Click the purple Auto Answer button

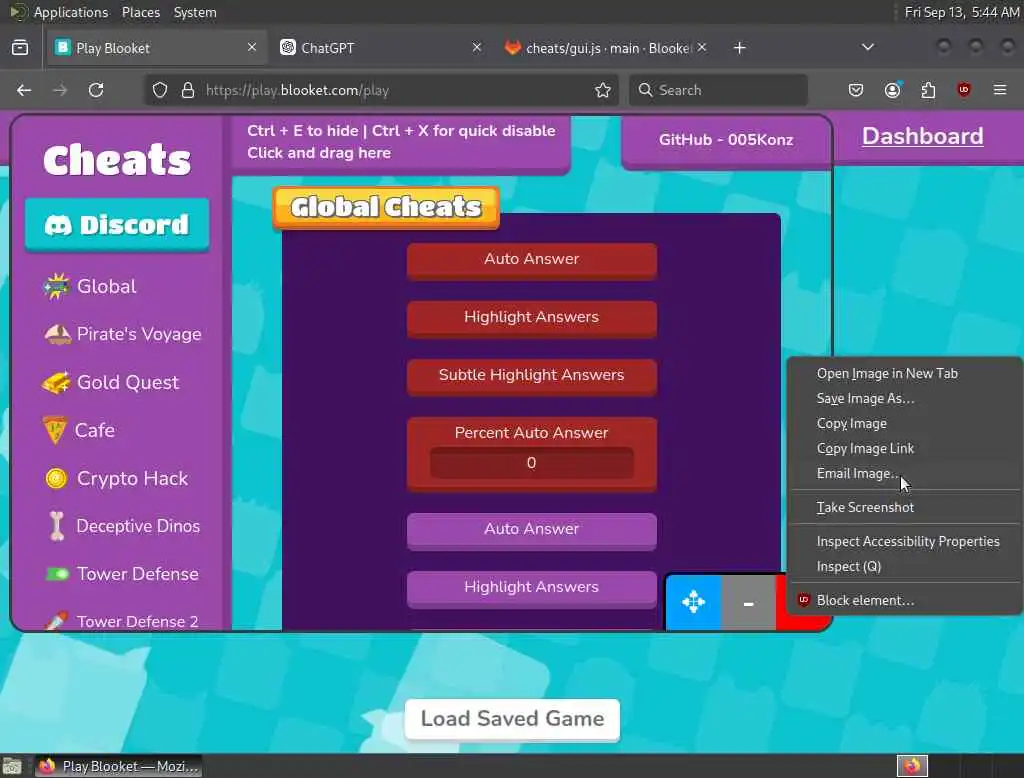tap(532, 530)
